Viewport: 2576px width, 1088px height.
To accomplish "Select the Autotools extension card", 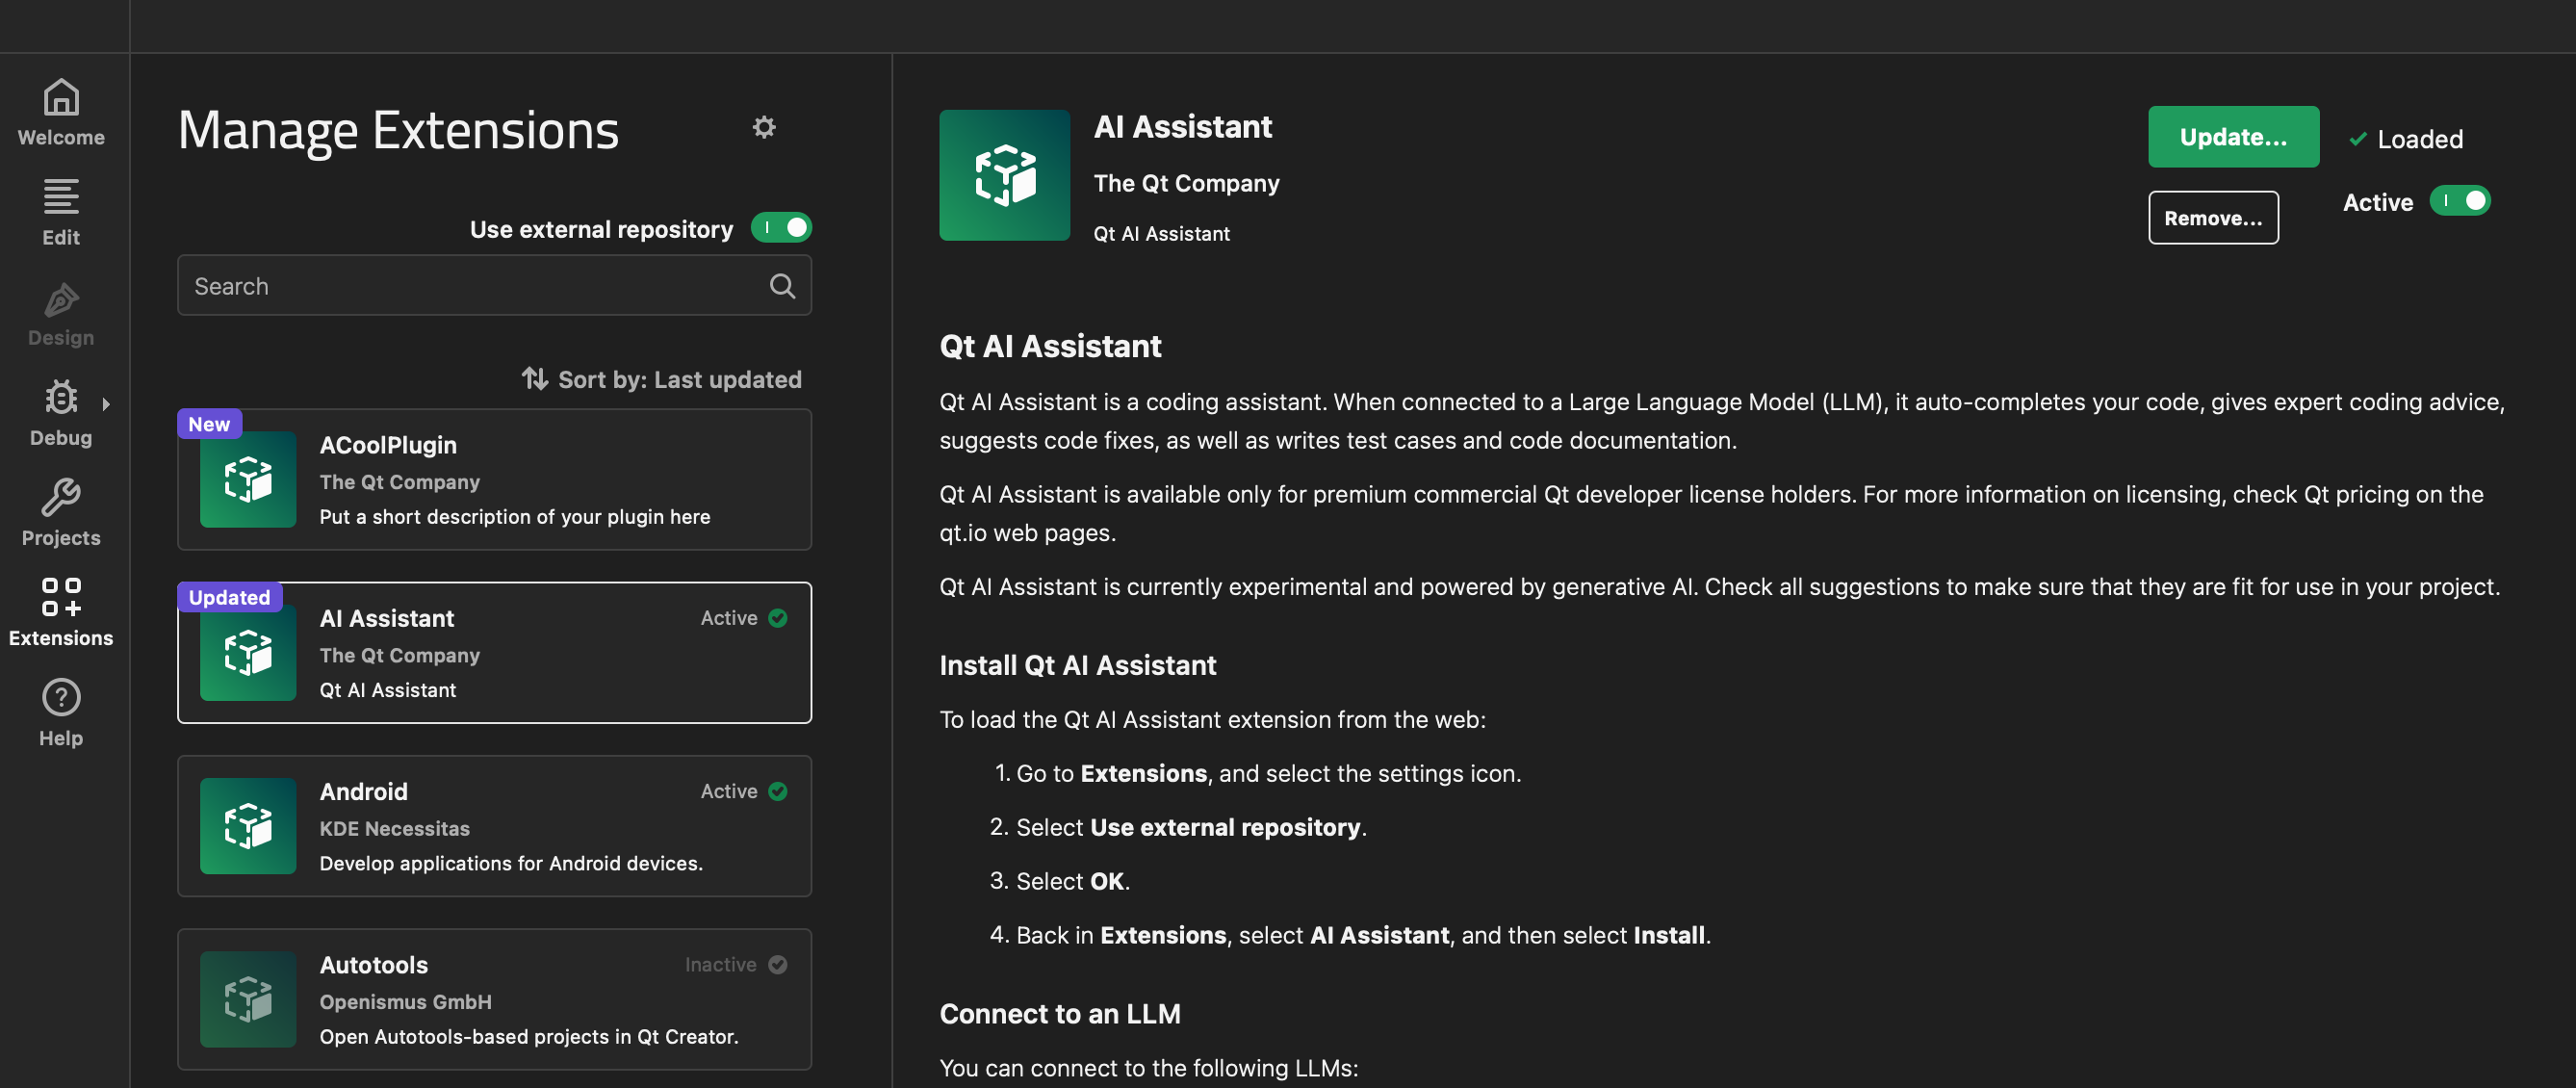I will [x=494, y=998].
